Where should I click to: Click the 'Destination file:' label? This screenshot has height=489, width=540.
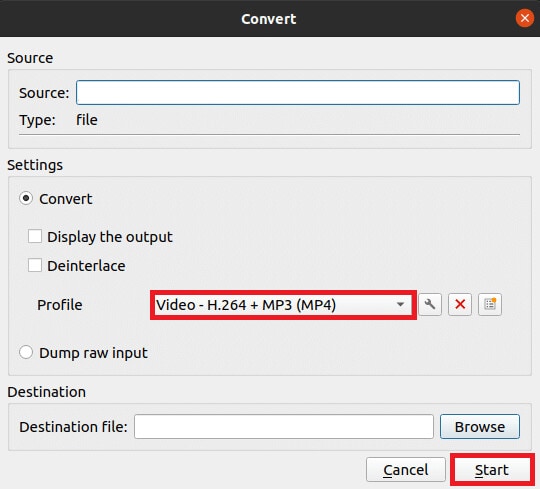coord(73,427)
